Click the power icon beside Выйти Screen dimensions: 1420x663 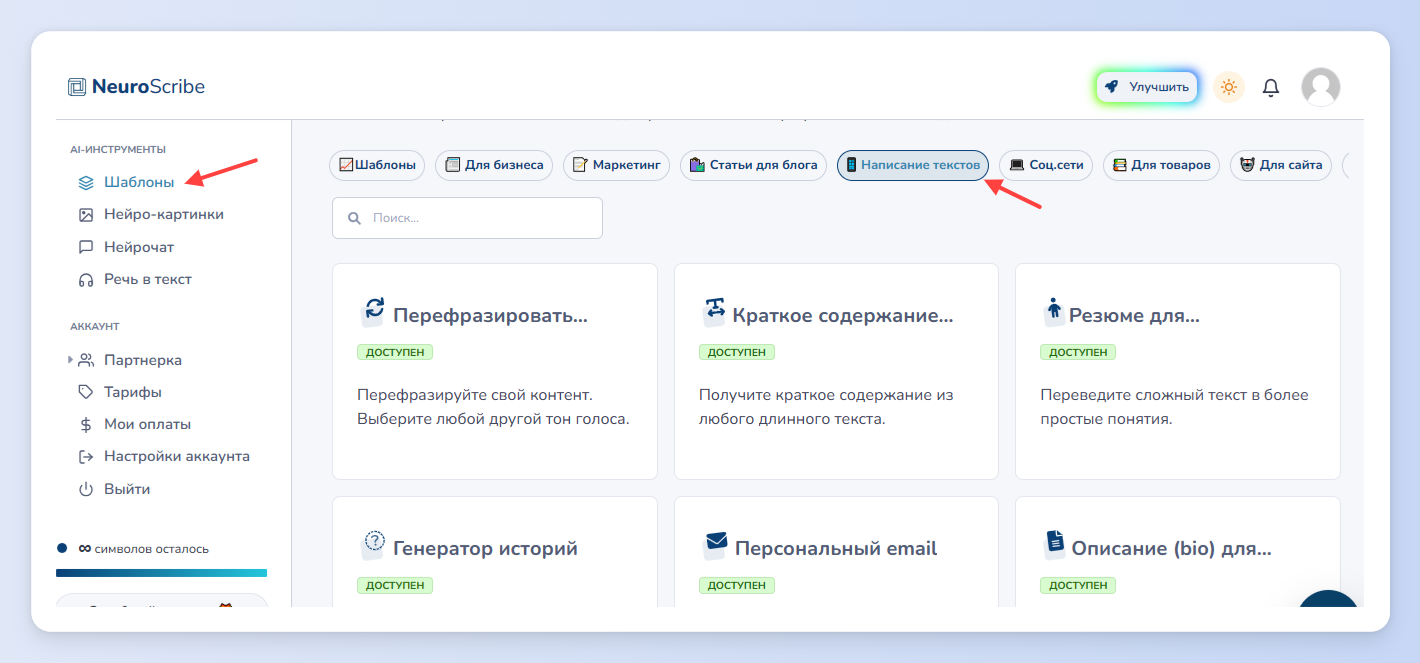pos(86,489)
